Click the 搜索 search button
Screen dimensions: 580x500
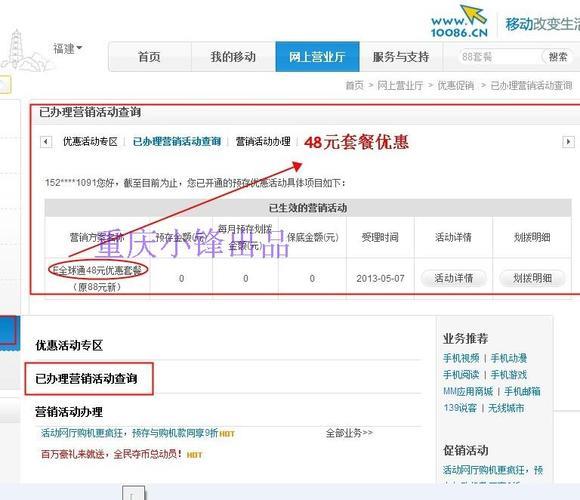(558, 57)
